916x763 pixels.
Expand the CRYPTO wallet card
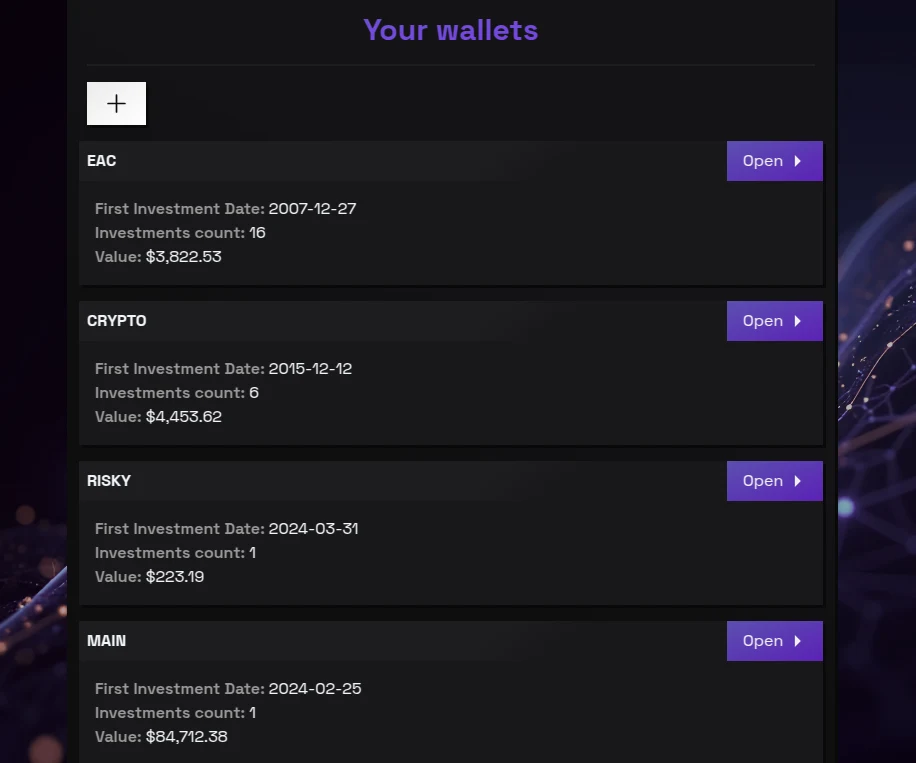[x=117, y=321]
